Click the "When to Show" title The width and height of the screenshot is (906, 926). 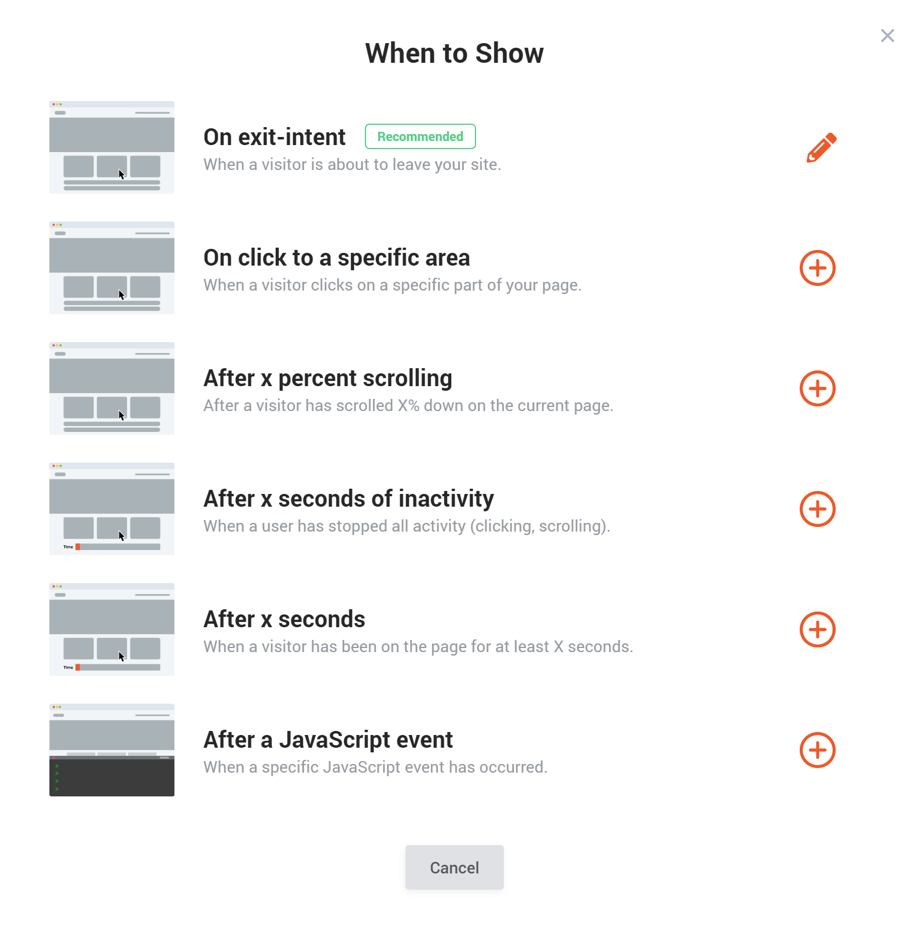(x=454, y=53)
